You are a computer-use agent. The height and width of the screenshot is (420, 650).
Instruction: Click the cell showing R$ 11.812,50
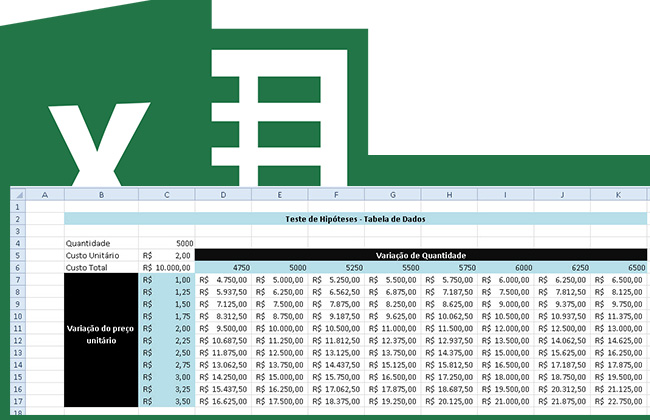pyautogui.click(x=336, y=340)
